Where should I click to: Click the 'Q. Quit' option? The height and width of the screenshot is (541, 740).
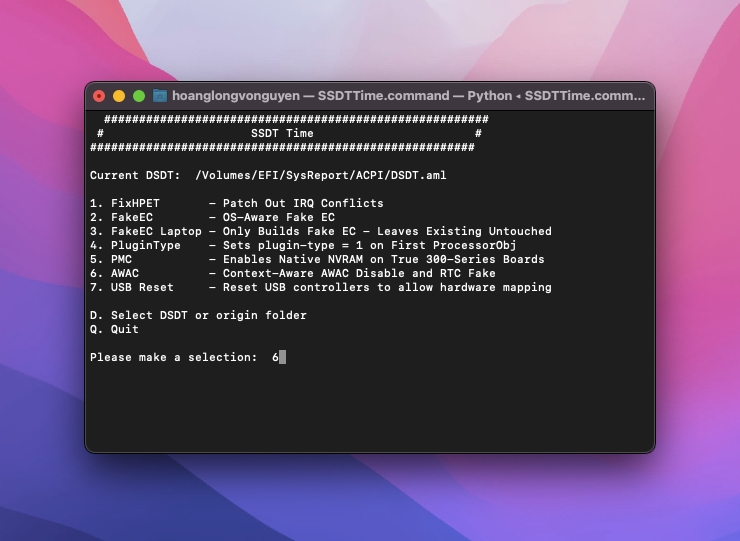114,329
